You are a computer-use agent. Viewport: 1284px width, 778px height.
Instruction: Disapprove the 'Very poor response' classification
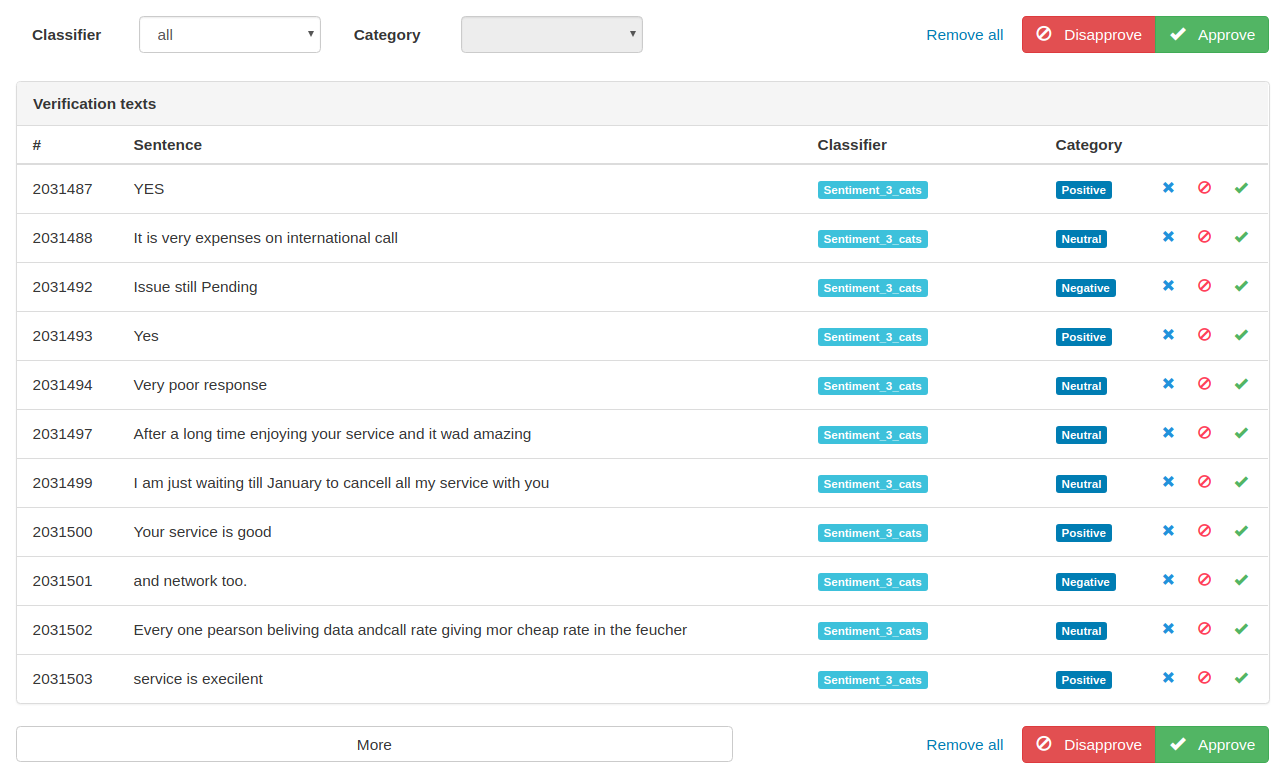1204,384
